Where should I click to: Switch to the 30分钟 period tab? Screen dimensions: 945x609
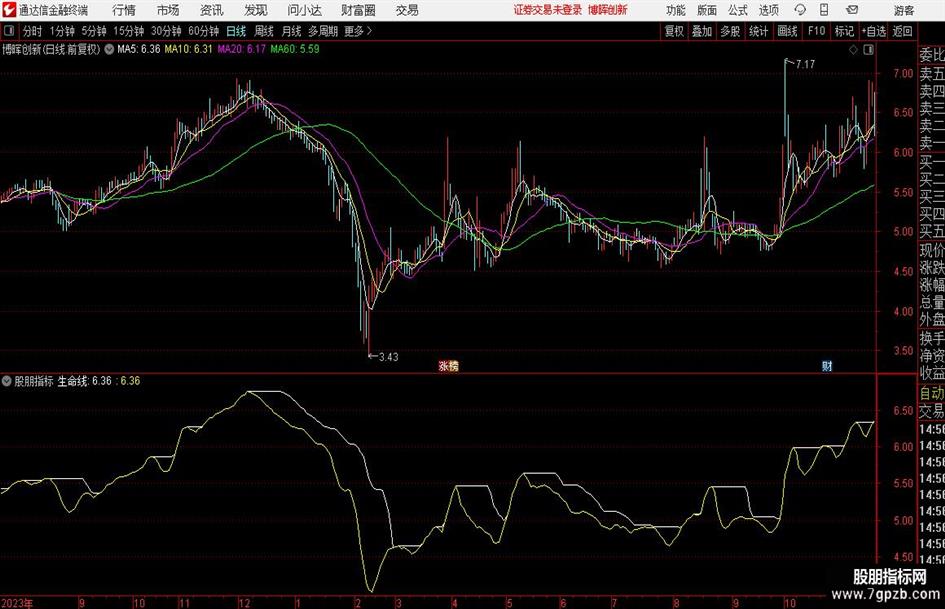166,31
